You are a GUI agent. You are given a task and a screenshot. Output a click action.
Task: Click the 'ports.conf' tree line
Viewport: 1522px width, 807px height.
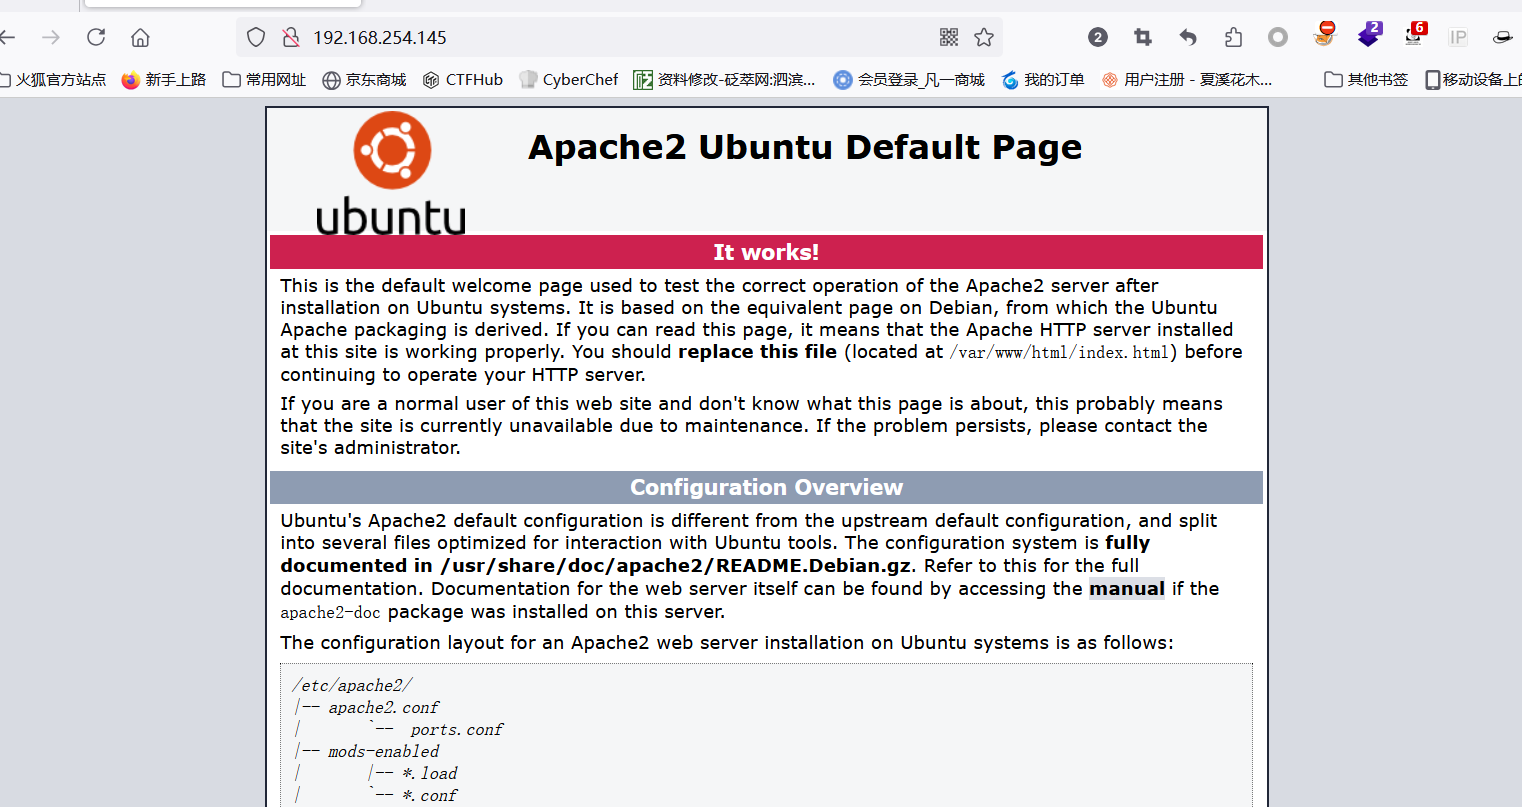point(457,729)
